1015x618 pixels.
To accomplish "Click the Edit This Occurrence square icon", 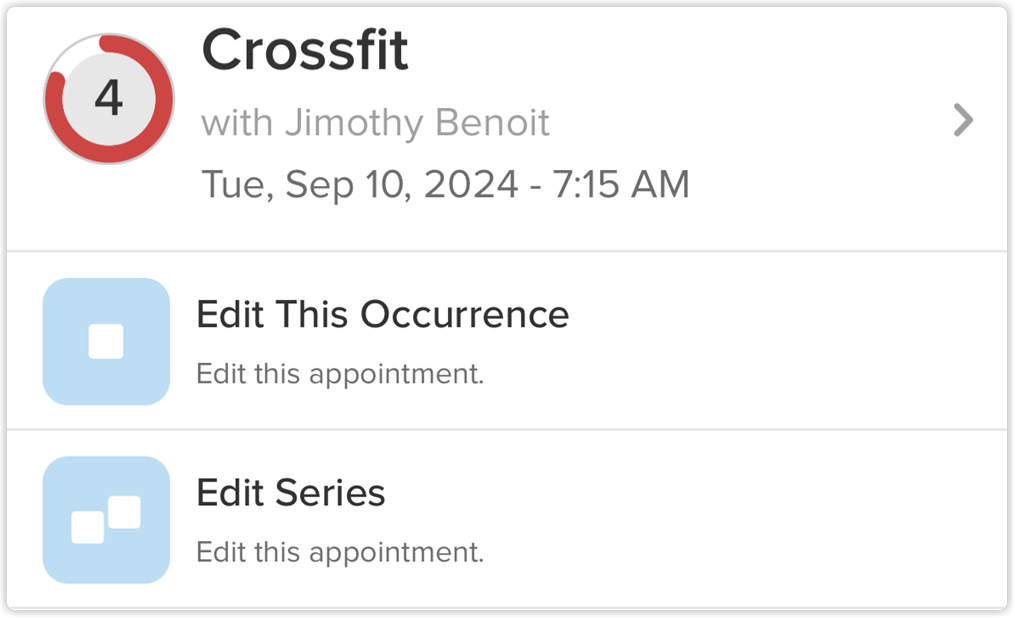I will (106, 342).
